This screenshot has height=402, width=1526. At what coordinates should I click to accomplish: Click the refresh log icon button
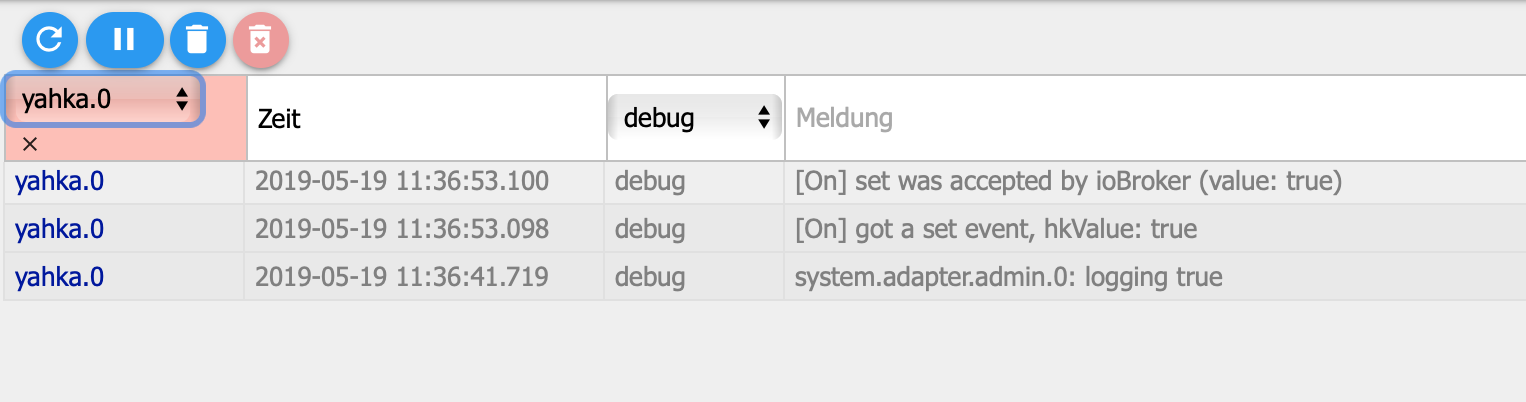50,40
